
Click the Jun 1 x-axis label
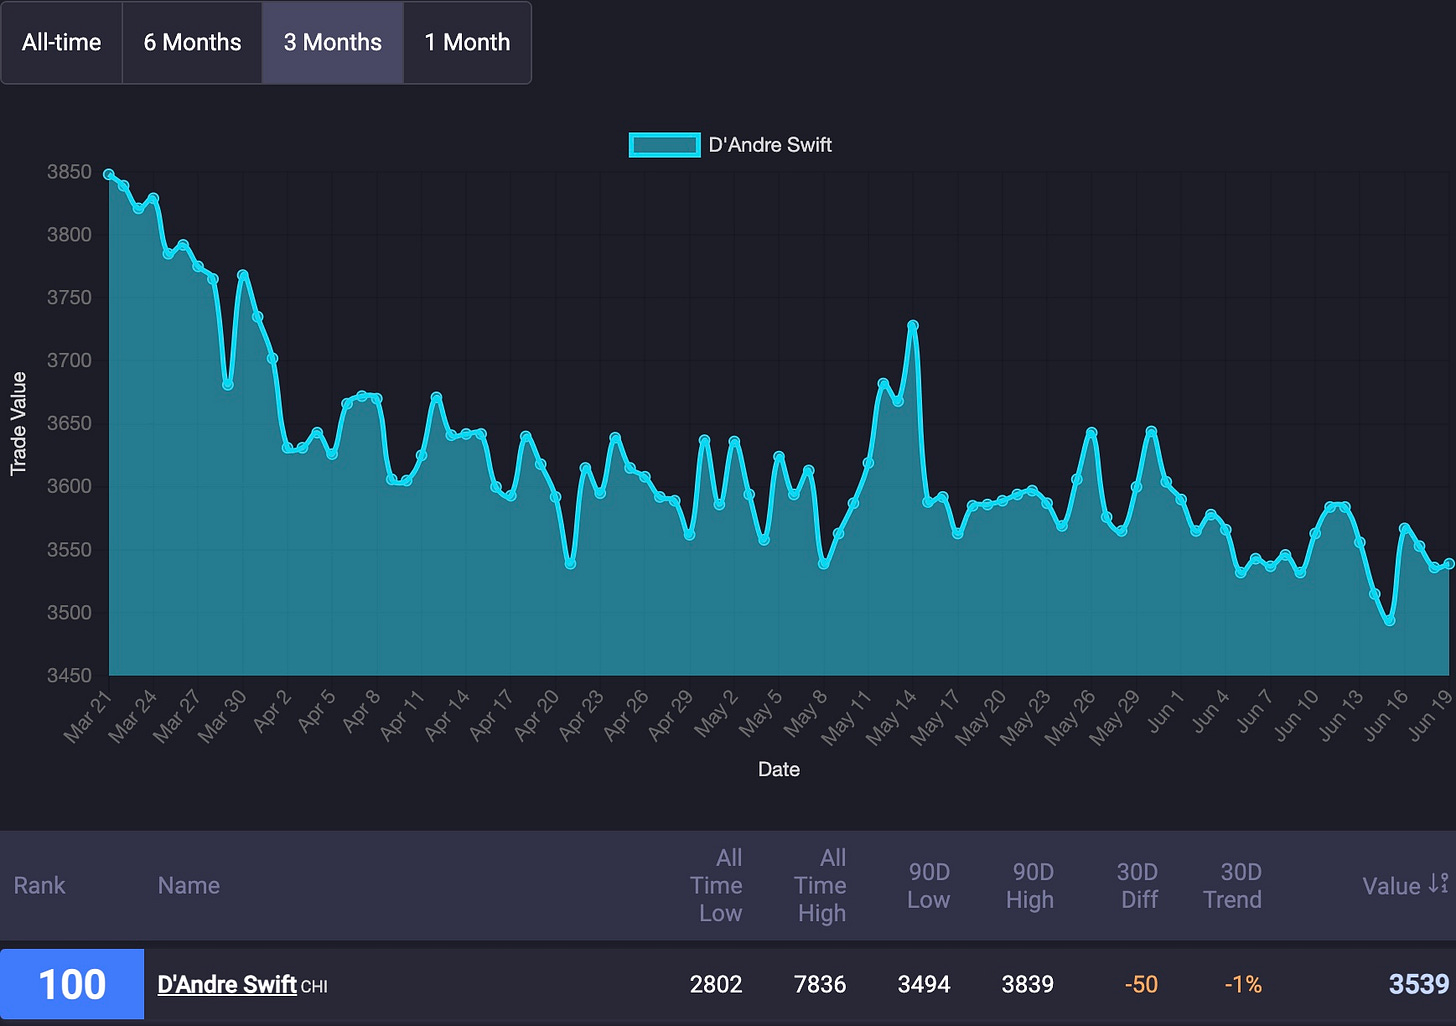click(1165, 711)
